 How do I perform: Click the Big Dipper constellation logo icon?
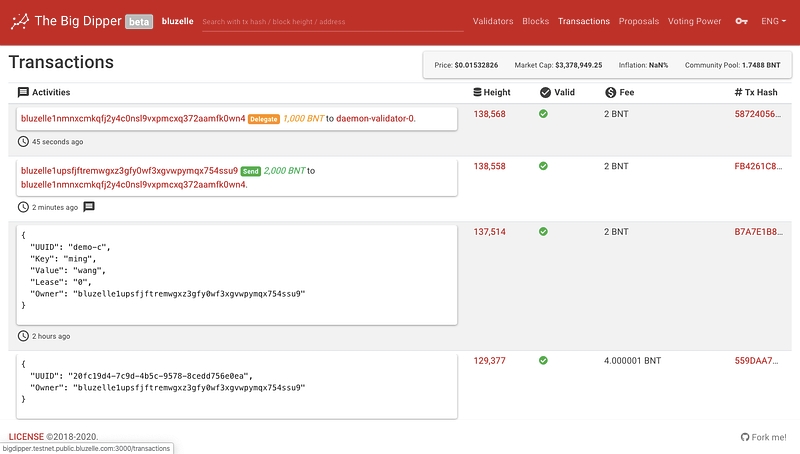point(18,21)
